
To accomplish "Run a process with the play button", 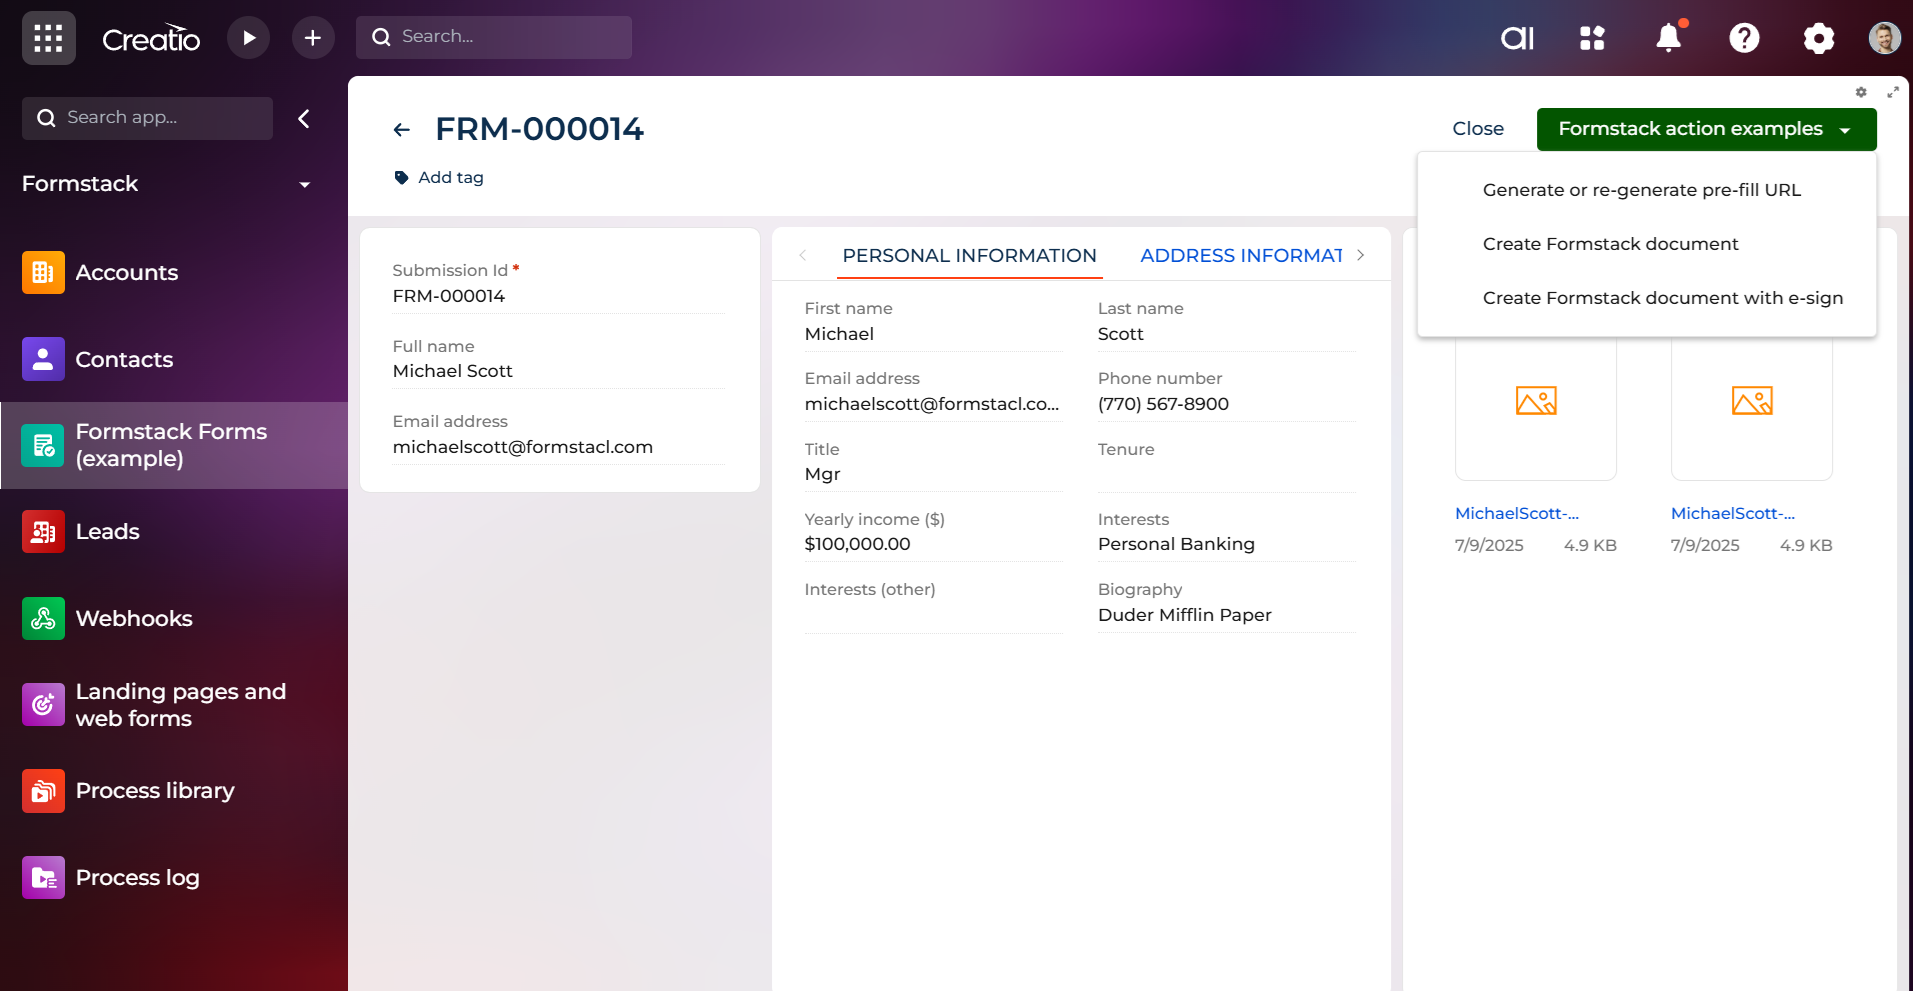I will tap(249, 38).
